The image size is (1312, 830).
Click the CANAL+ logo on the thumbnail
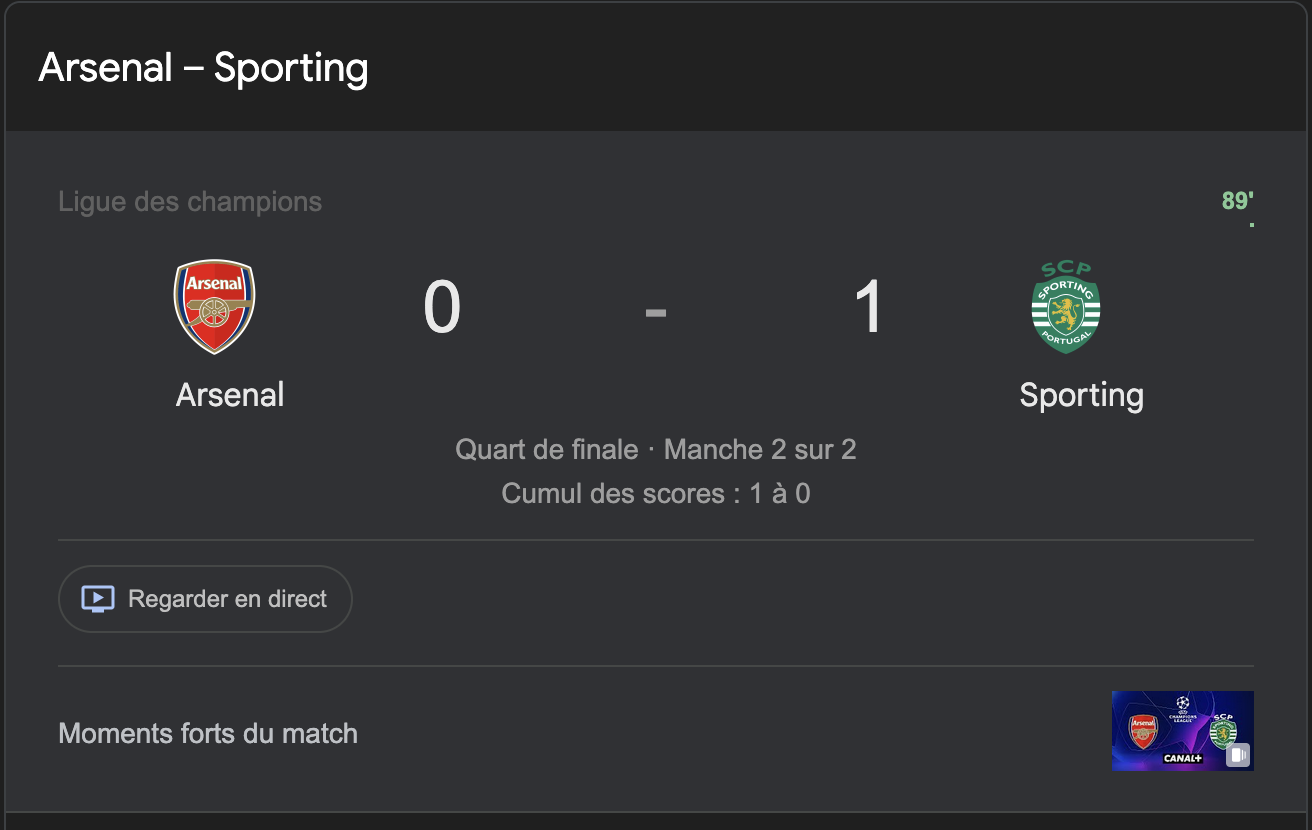1181,759
